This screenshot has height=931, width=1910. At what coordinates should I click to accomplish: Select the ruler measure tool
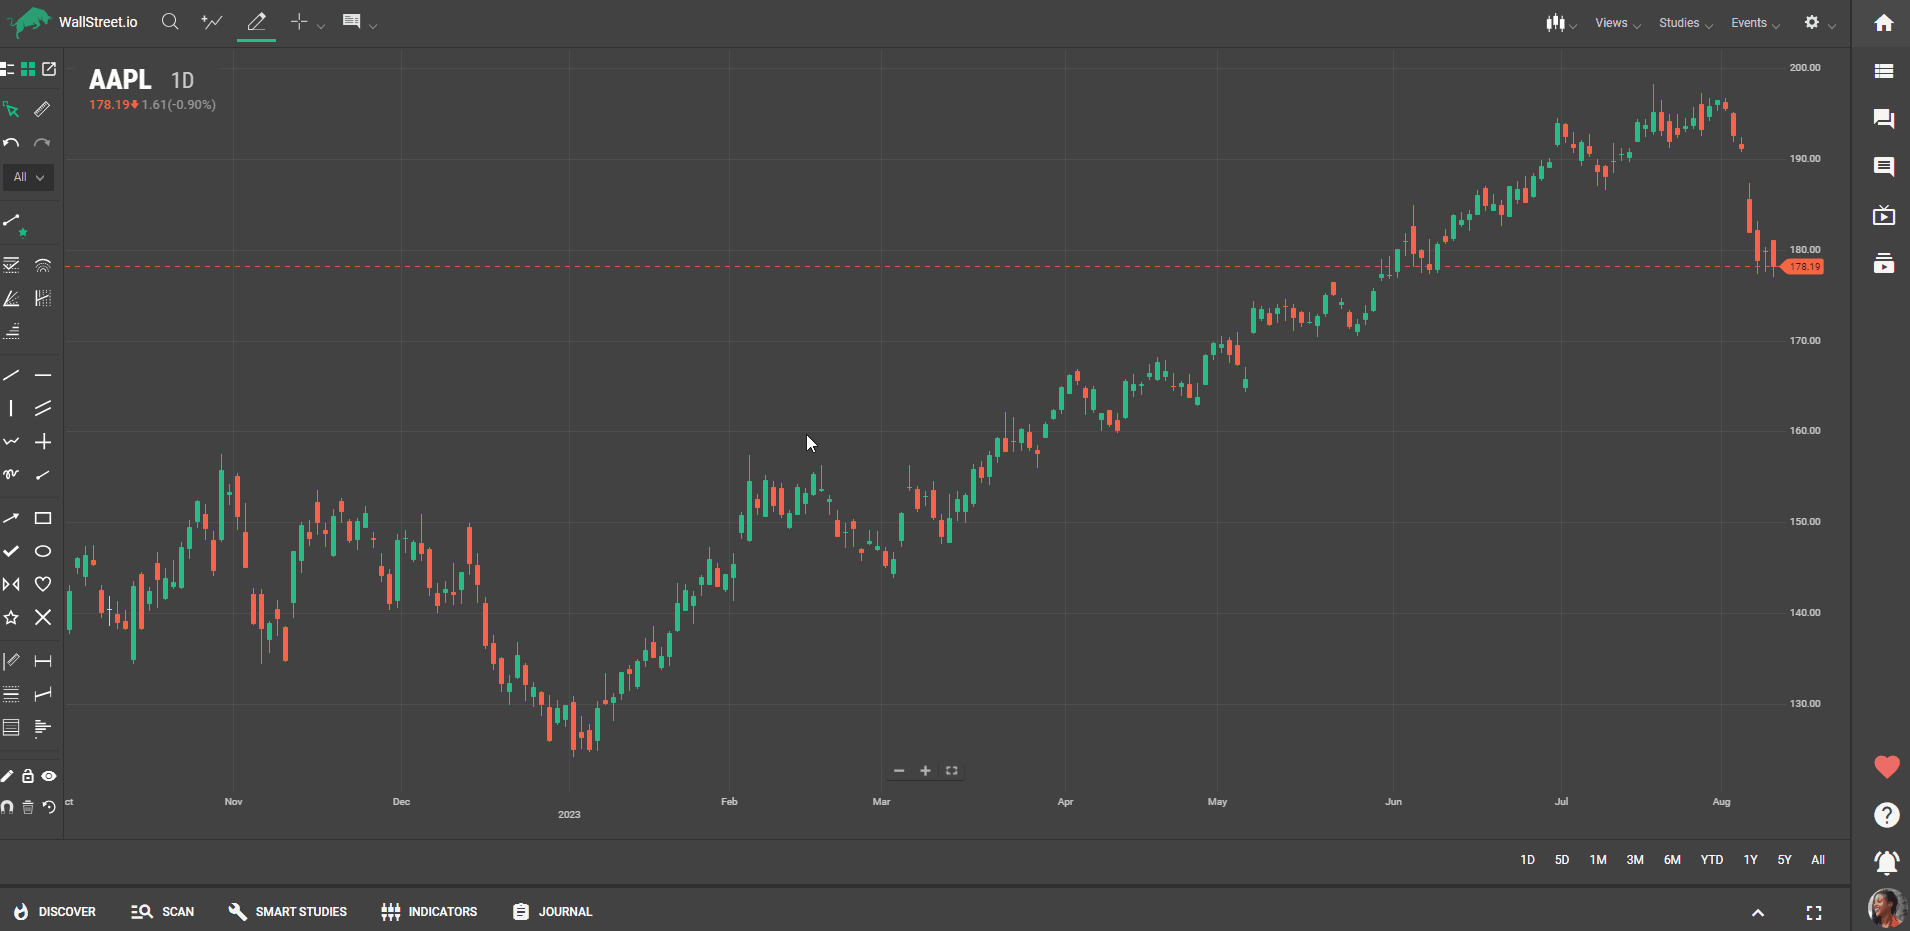click(42, 109)
